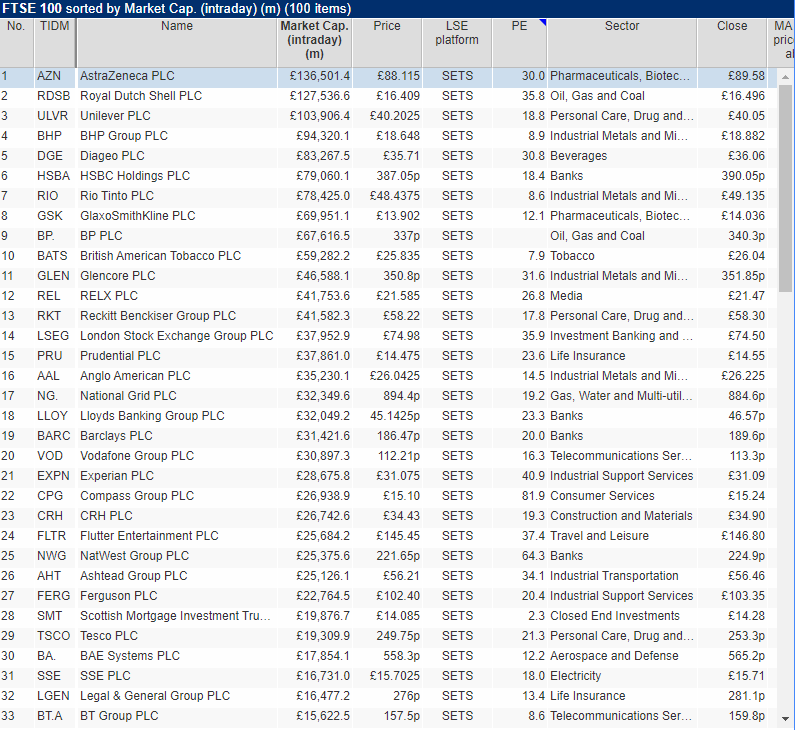
Task: Select Legal & General Group PLC
Action: [x=155, y=696]
